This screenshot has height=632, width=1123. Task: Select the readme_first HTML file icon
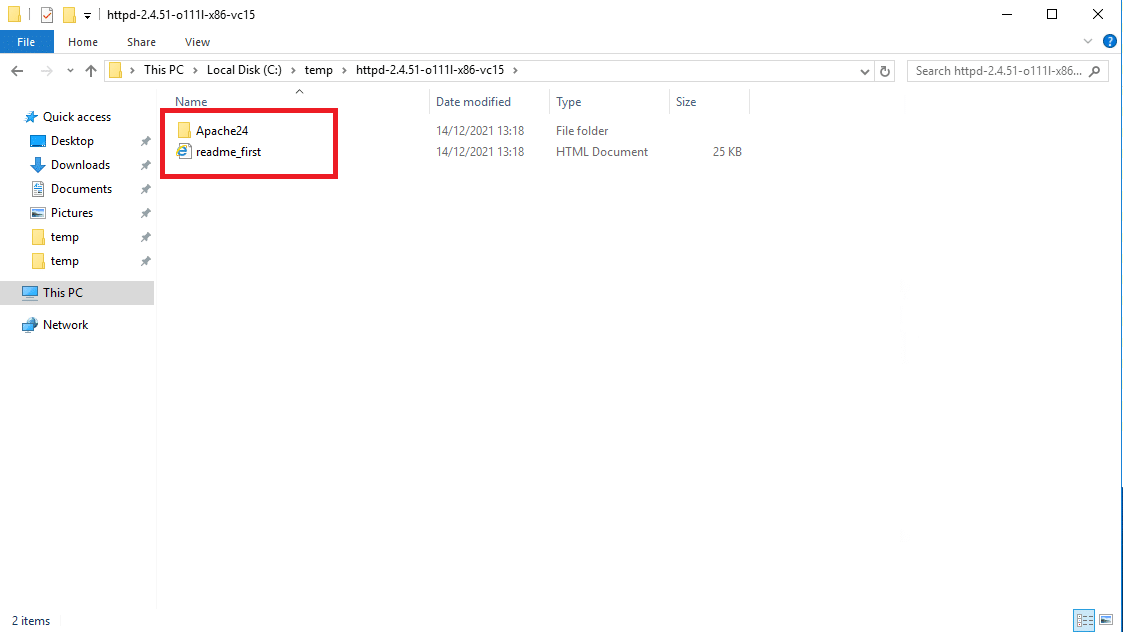click(184, 151)
